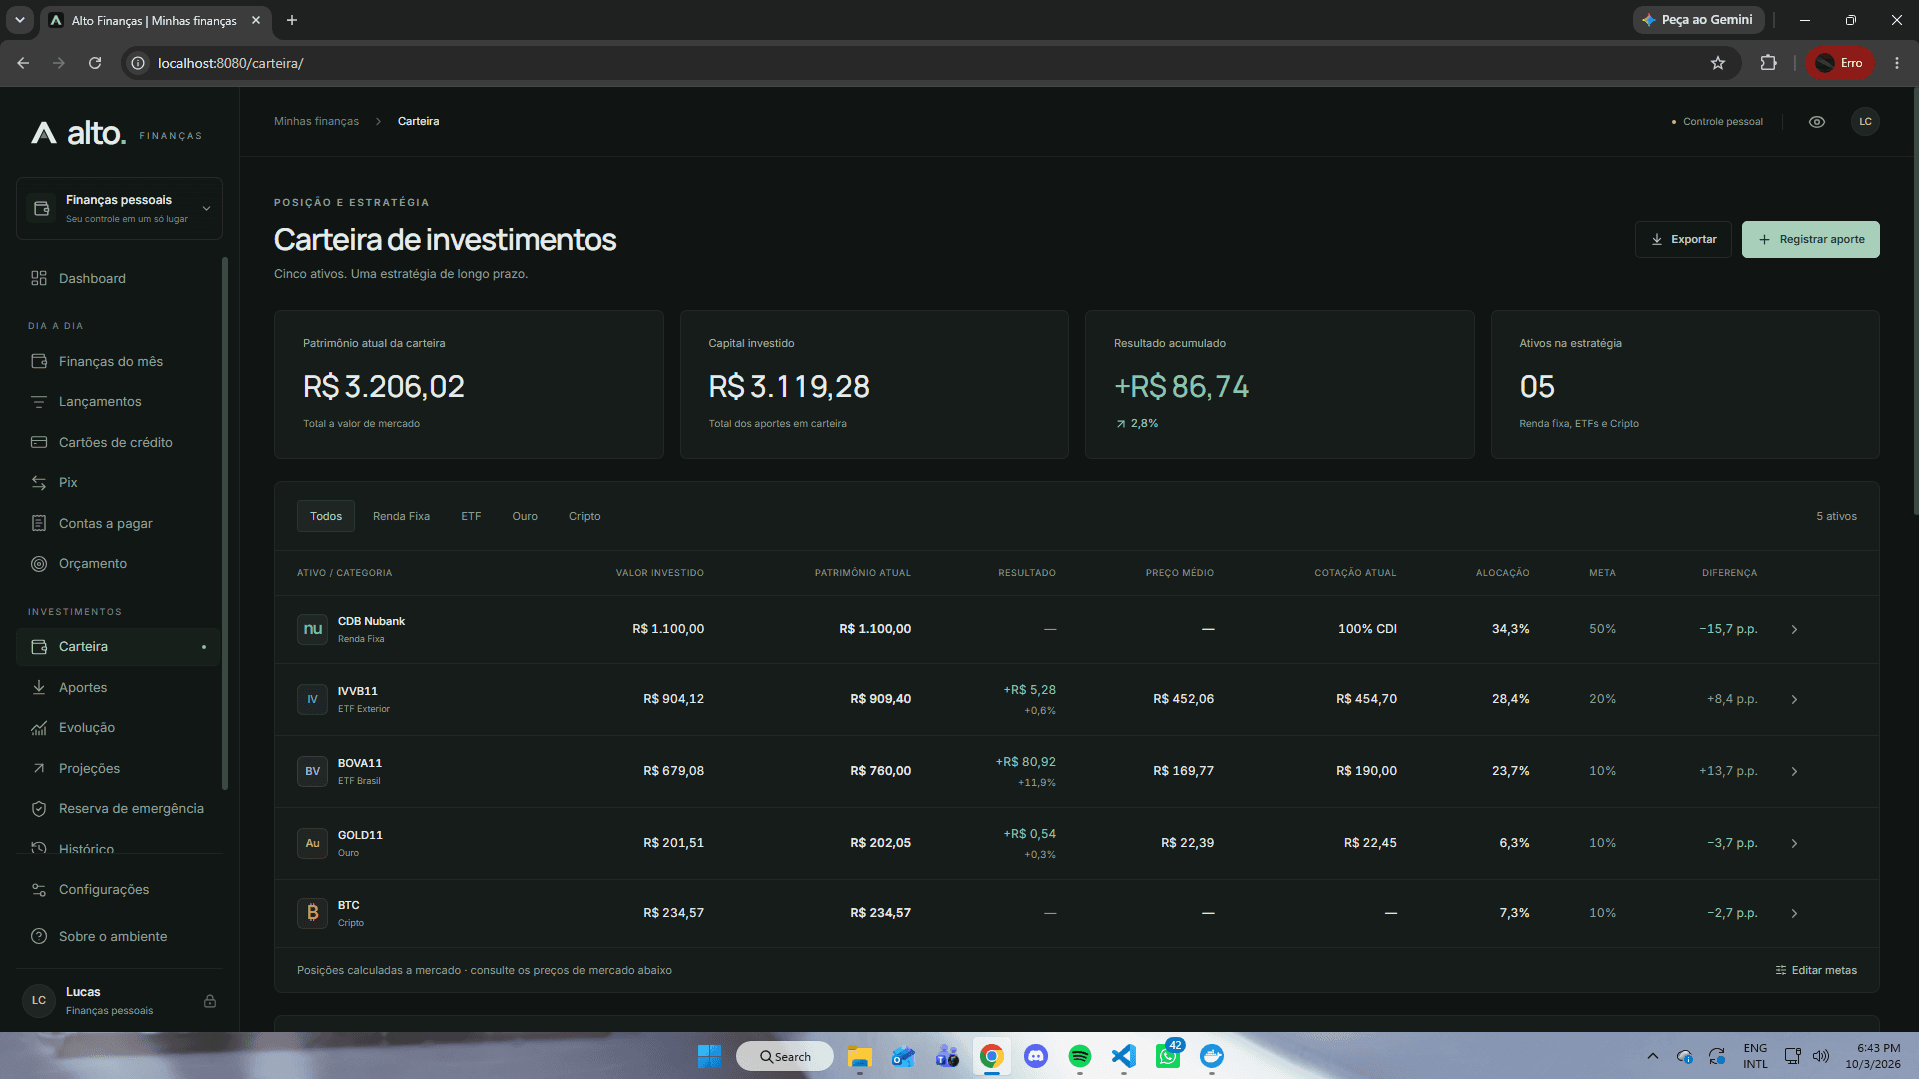Open Dashboard from the sidebar
This screenshot has height=1079, width=1919.
[x=118, y=278]
